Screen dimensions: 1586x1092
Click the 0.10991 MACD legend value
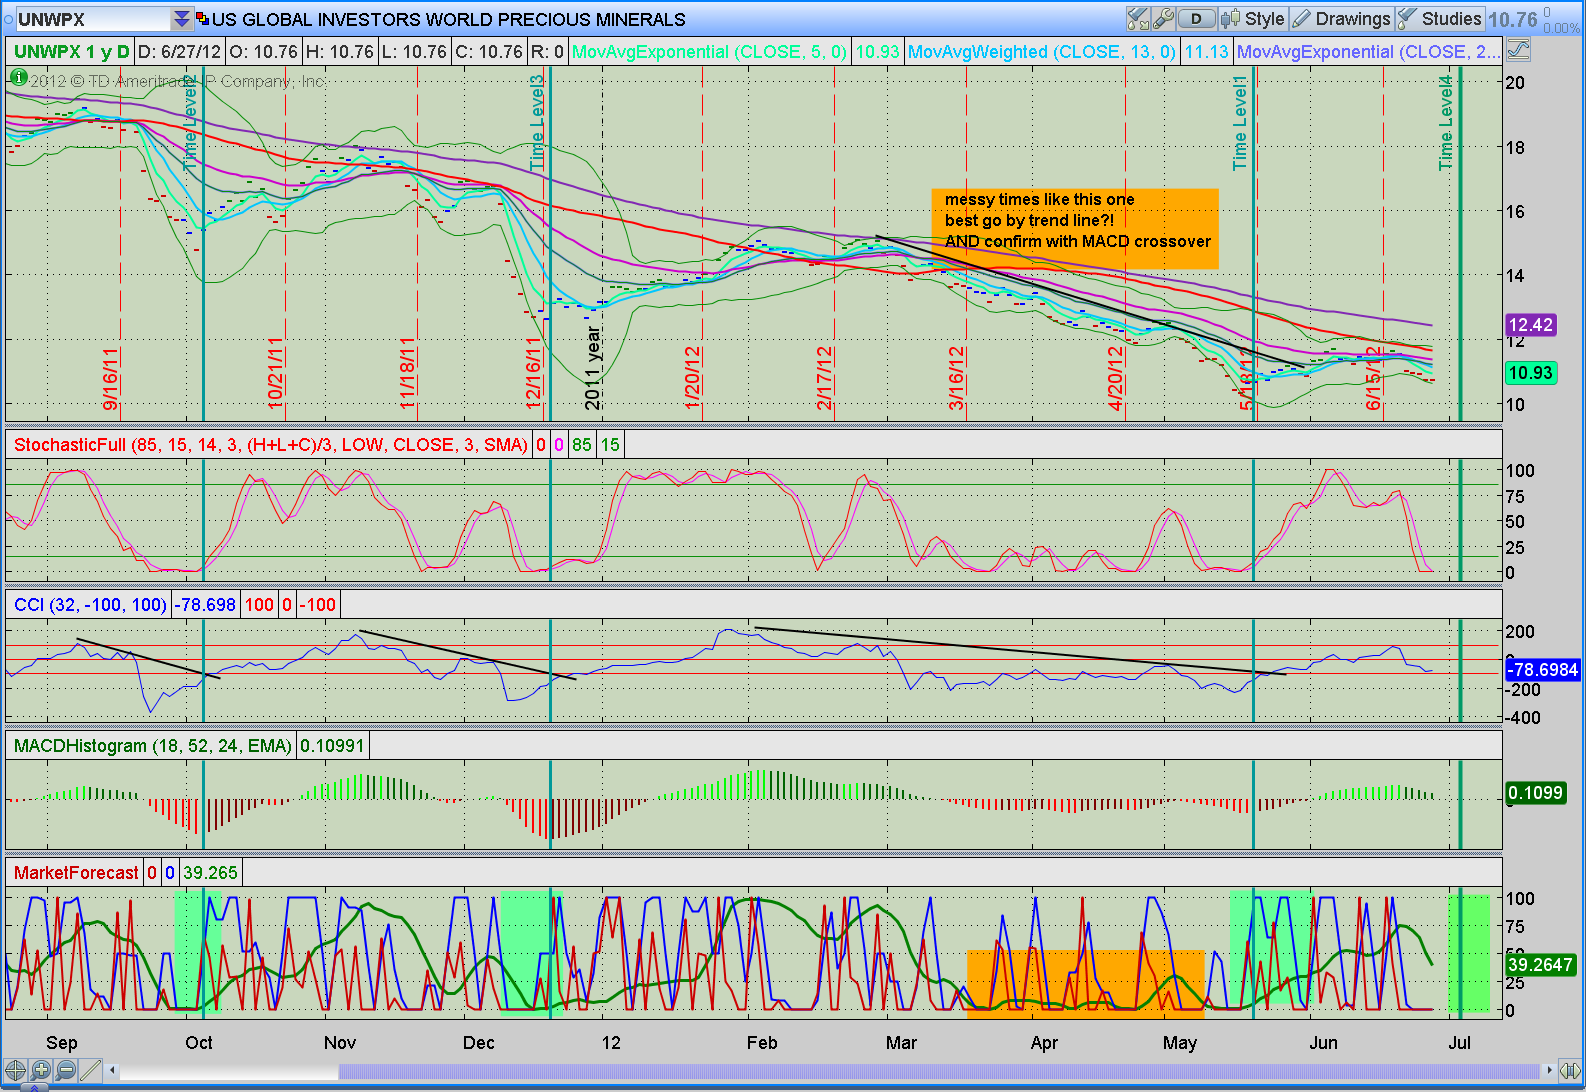[x=333, y=746]
